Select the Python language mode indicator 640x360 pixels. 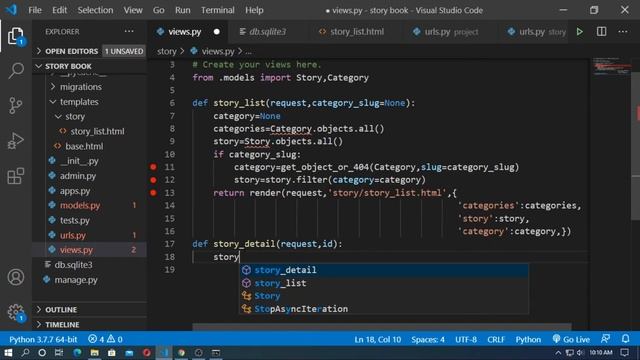[528, 339]
